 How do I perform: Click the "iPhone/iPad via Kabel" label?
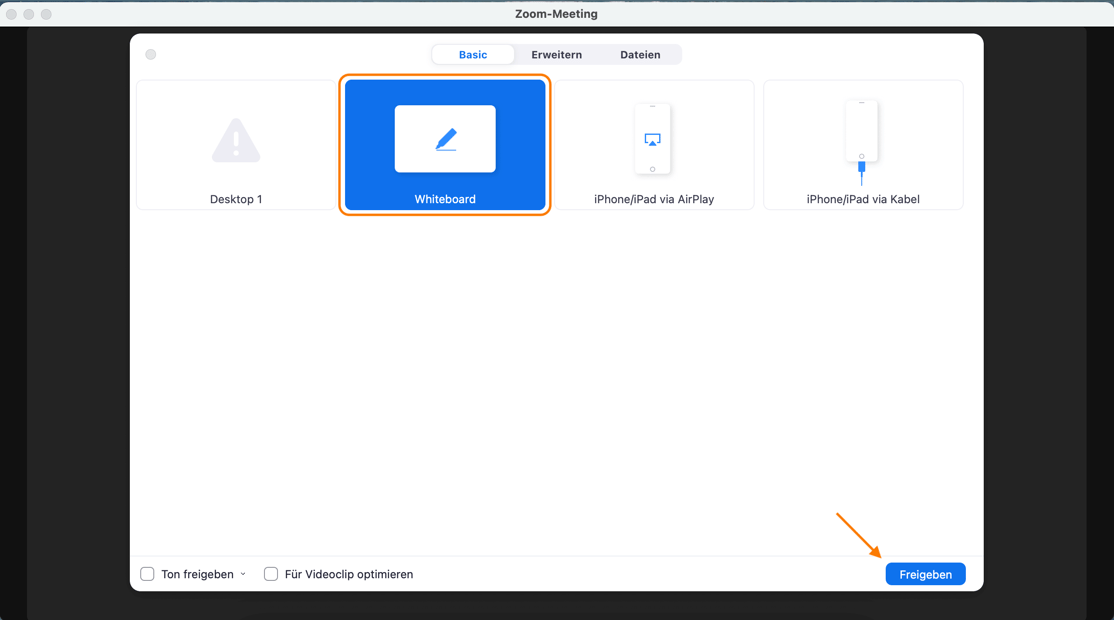click(863, 199)
